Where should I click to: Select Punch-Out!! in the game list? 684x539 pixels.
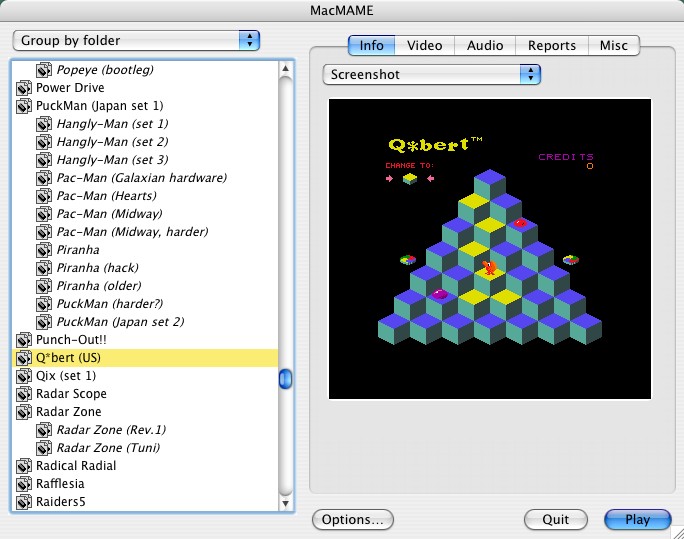(145, 340)
